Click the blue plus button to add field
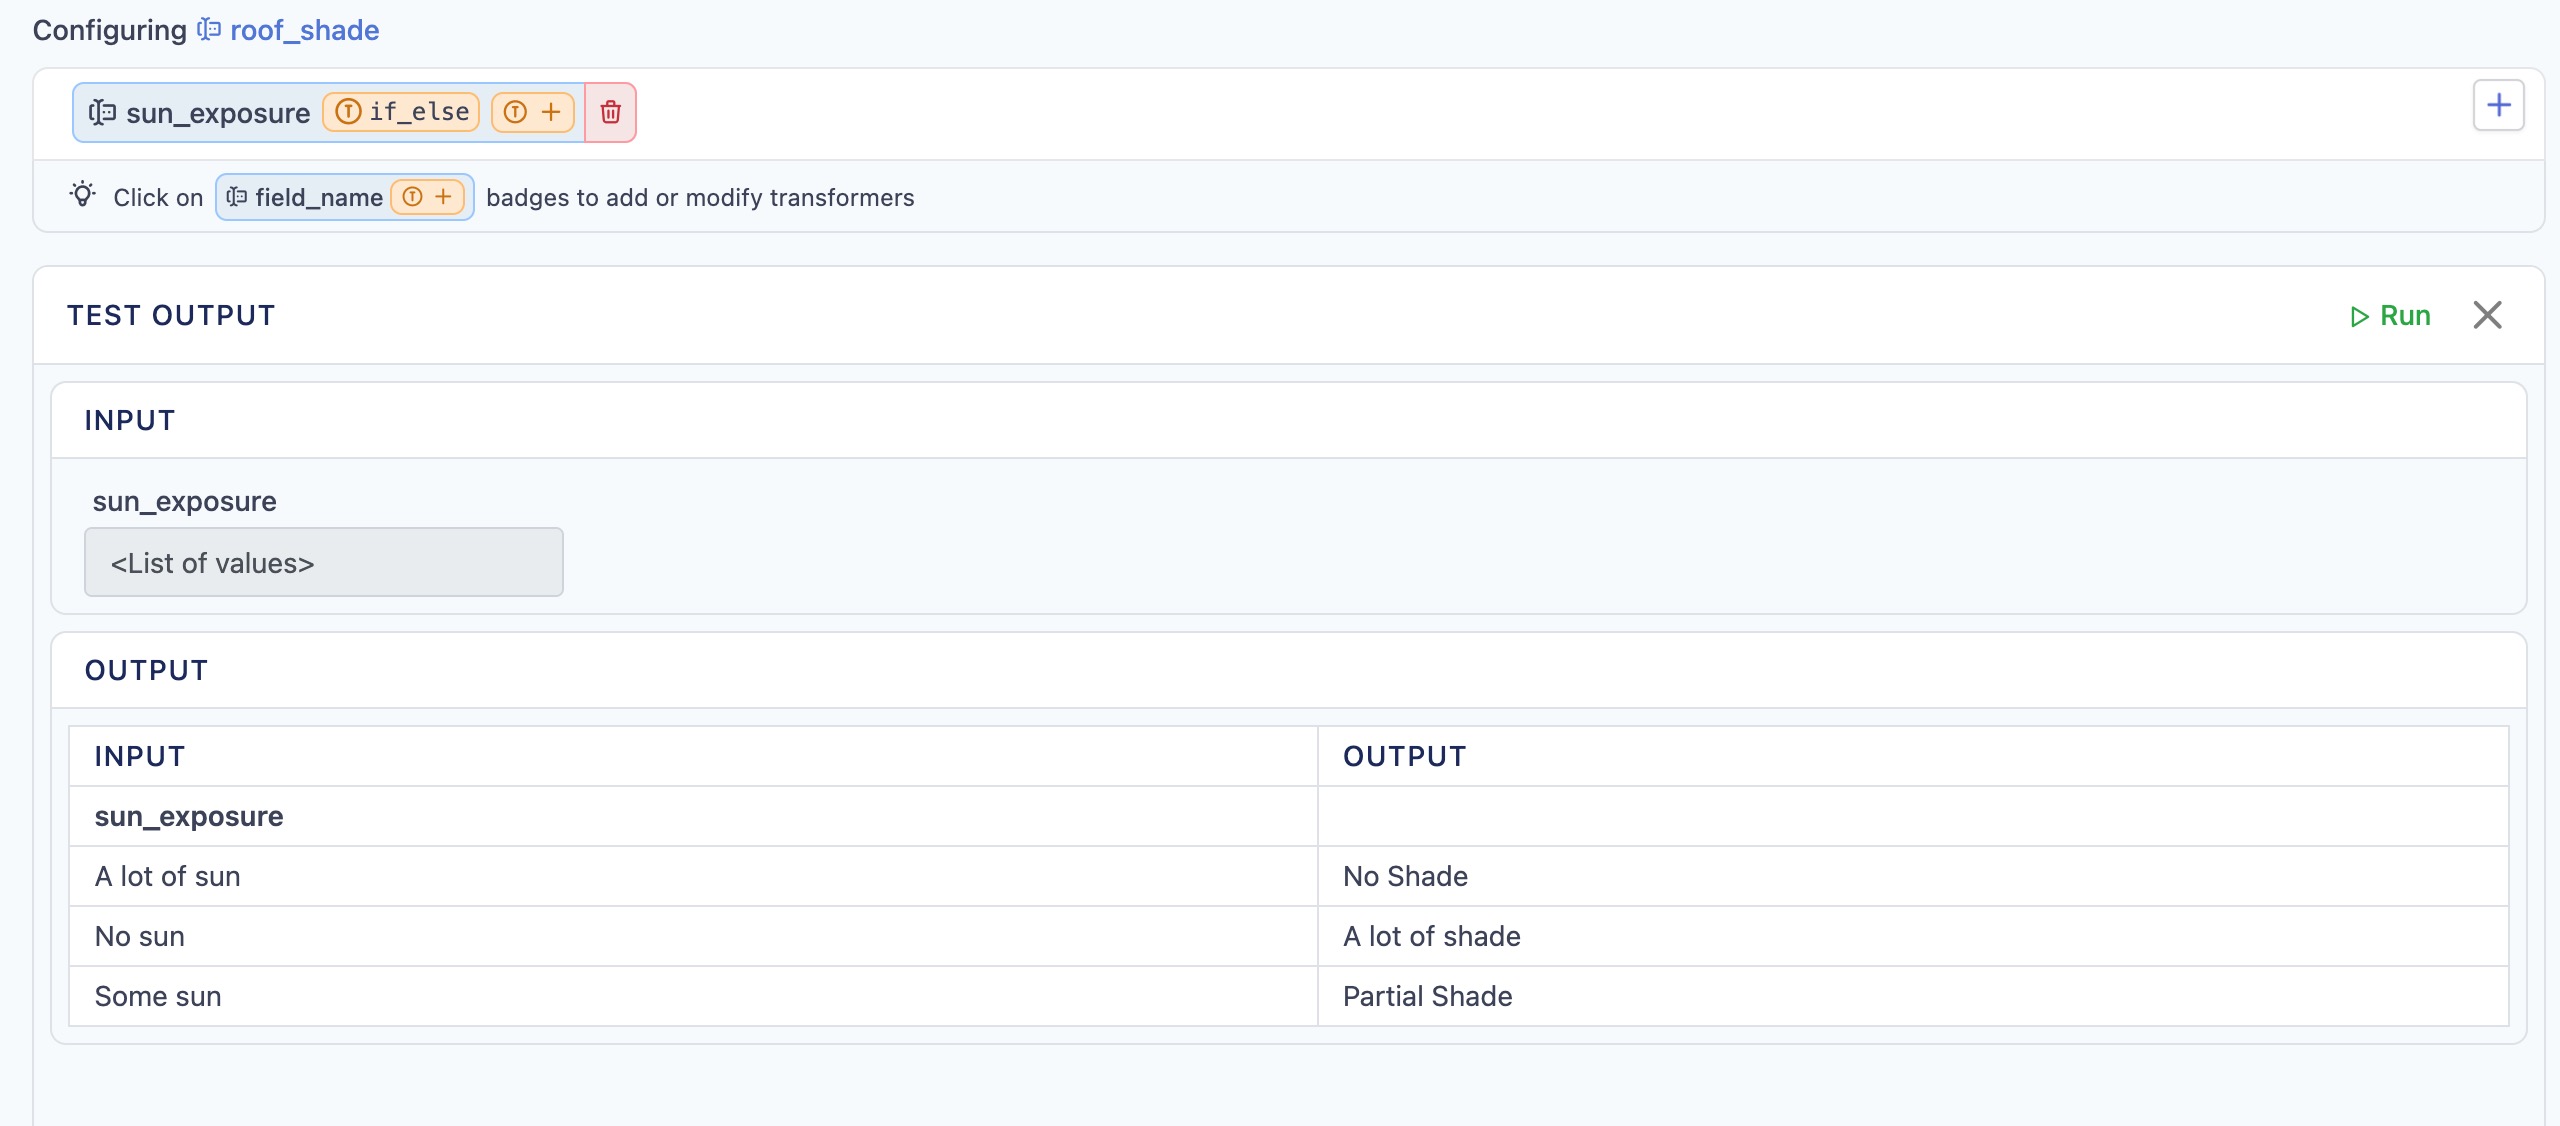This screenshot has width=2560, height=1126. [x=2498, y=105]
